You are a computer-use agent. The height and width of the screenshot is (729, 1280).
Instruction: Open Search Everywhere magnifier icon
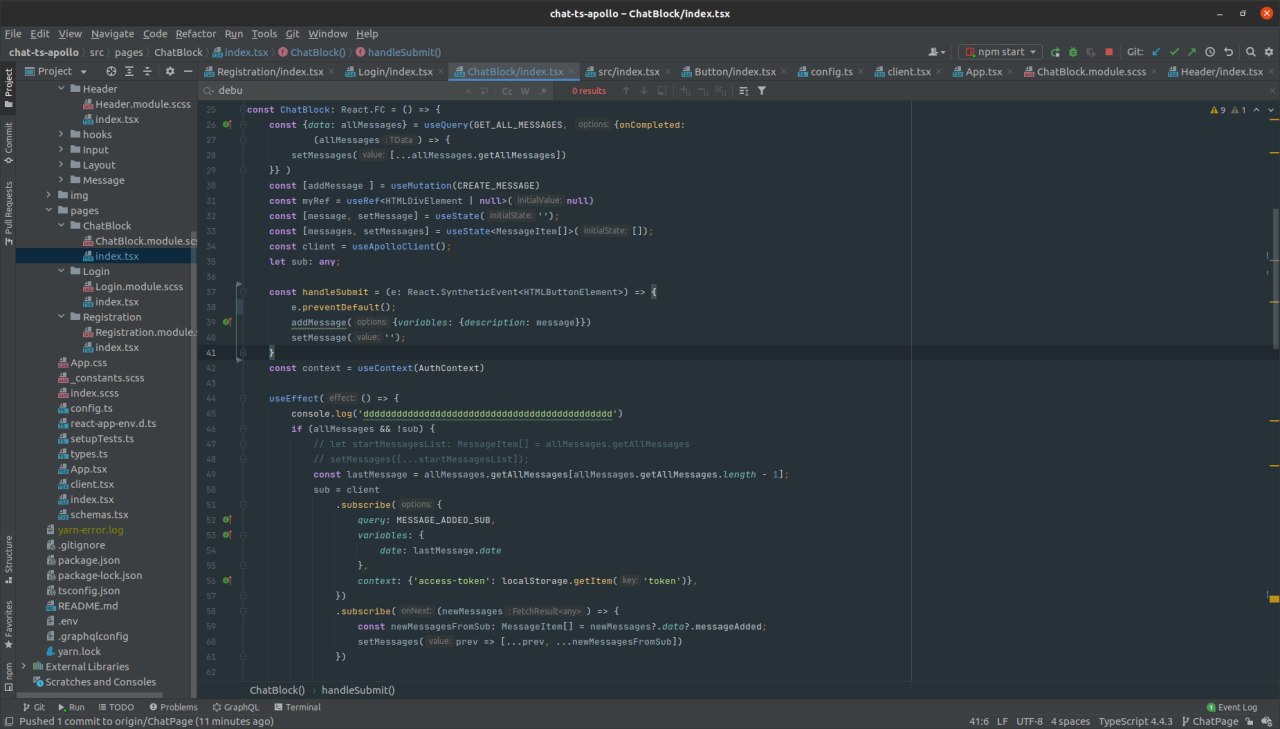point(1249,52)
